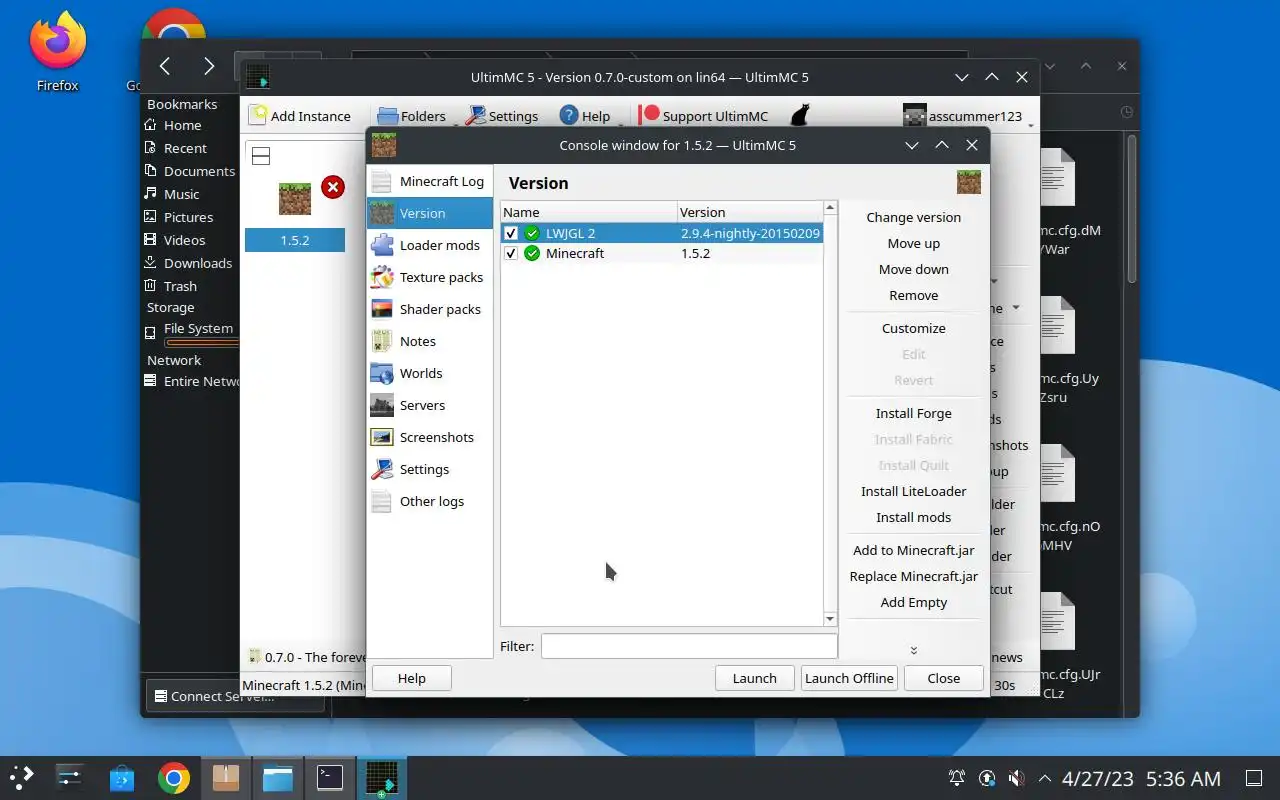This screenshot has width=1280, height=800.
Task: Open Downloads in file manager sidebar
Action: (x=187, y=263)
